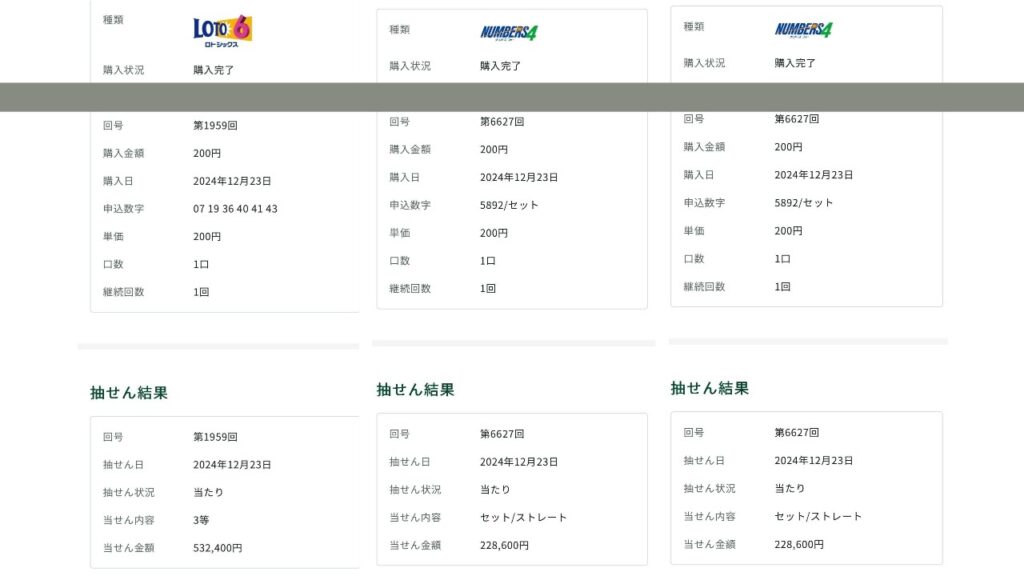The height and width of the screenshot is (576, 1024).
Task: Click セット/ストレート in the right panel
Action: tap(818, 516)
